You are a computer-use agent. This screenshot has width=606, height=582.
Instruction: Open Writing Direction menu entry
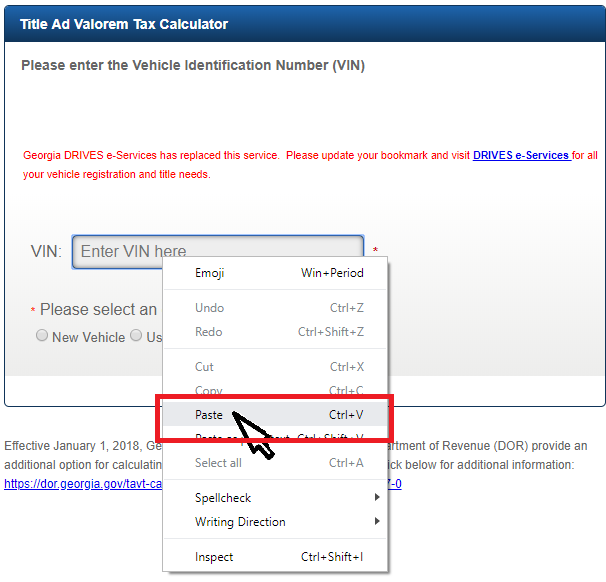tap(275, 522)
